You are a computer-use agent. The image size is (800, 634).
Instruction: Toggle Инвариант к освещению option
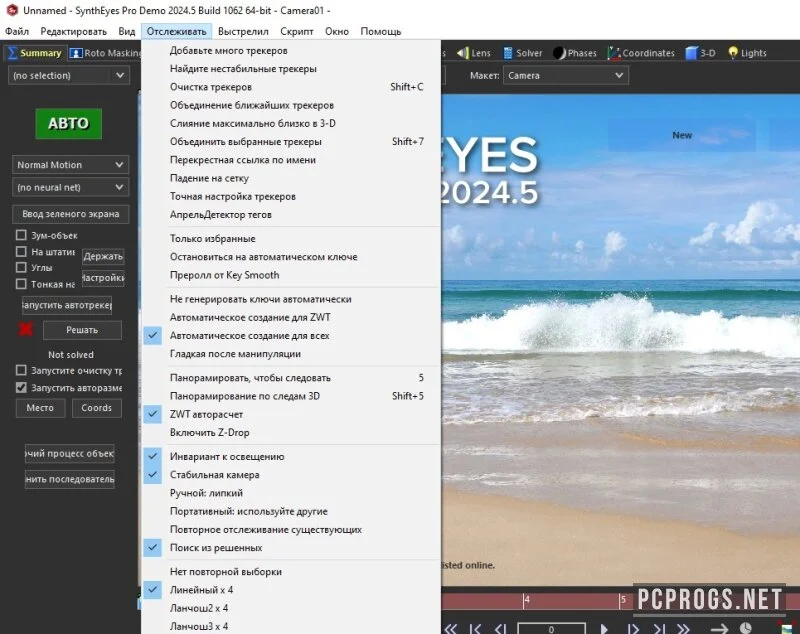[291, 457]
